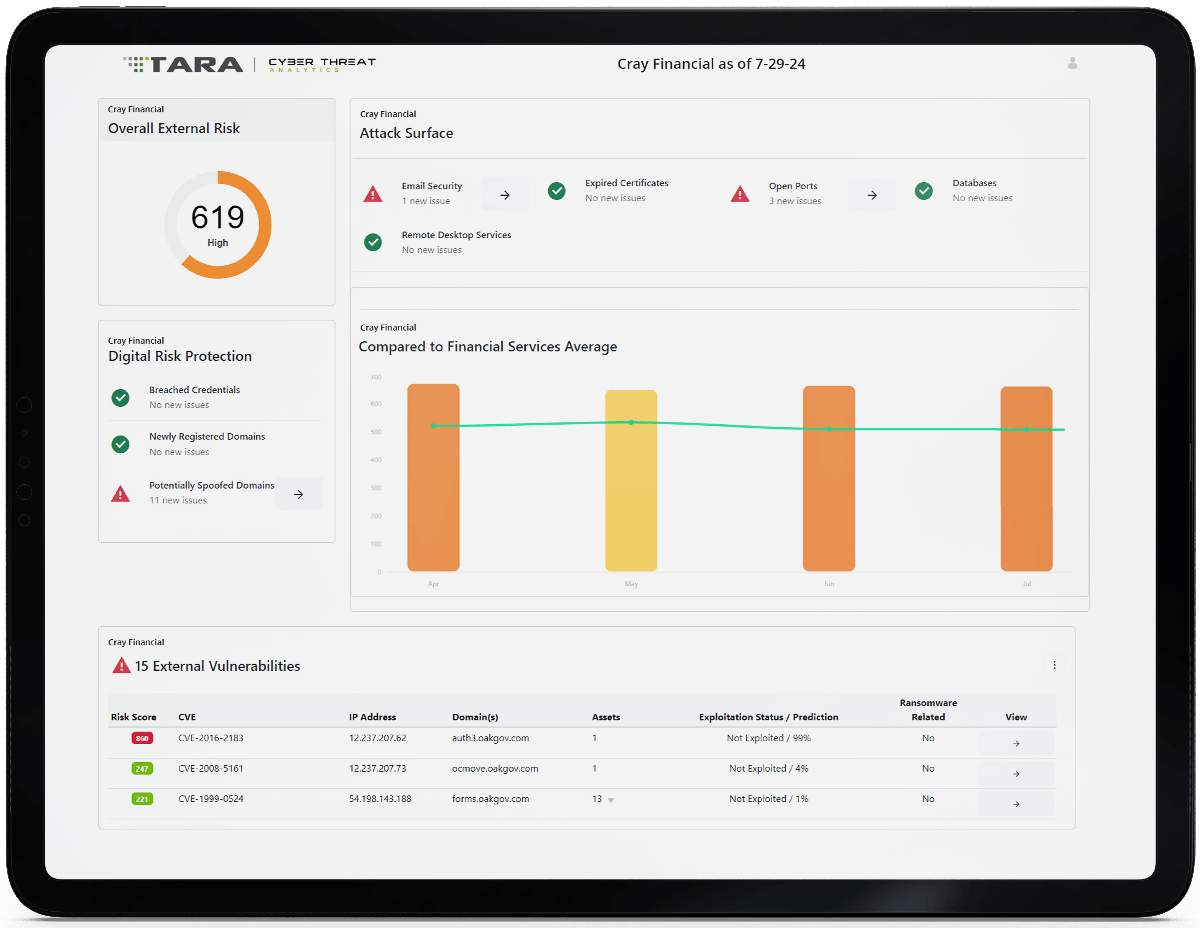Viewport: 1200px width, 928px height.
Task: View details for CVE-2016-2183 row
Action: click(x=1016, y=743)
